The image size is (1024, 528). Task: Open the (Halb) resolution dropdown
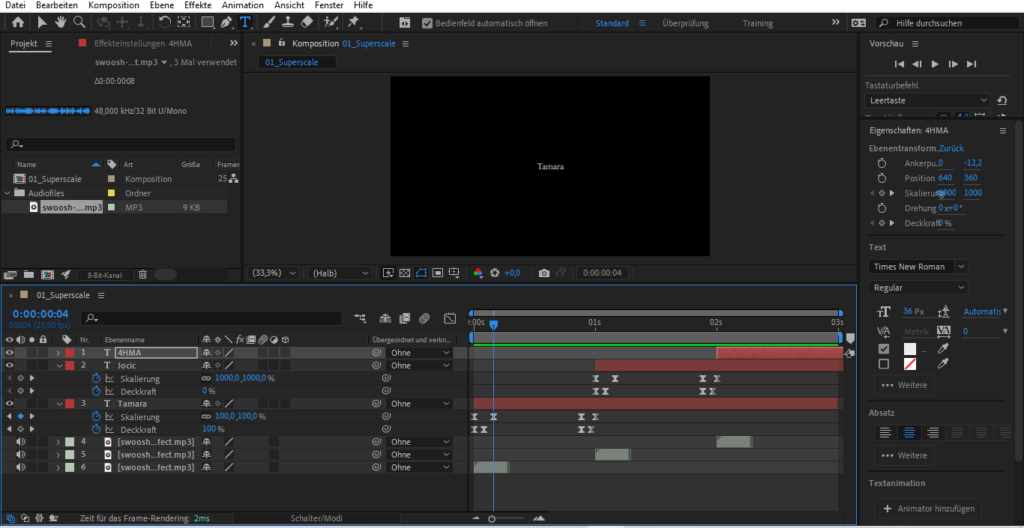[336, 272]
